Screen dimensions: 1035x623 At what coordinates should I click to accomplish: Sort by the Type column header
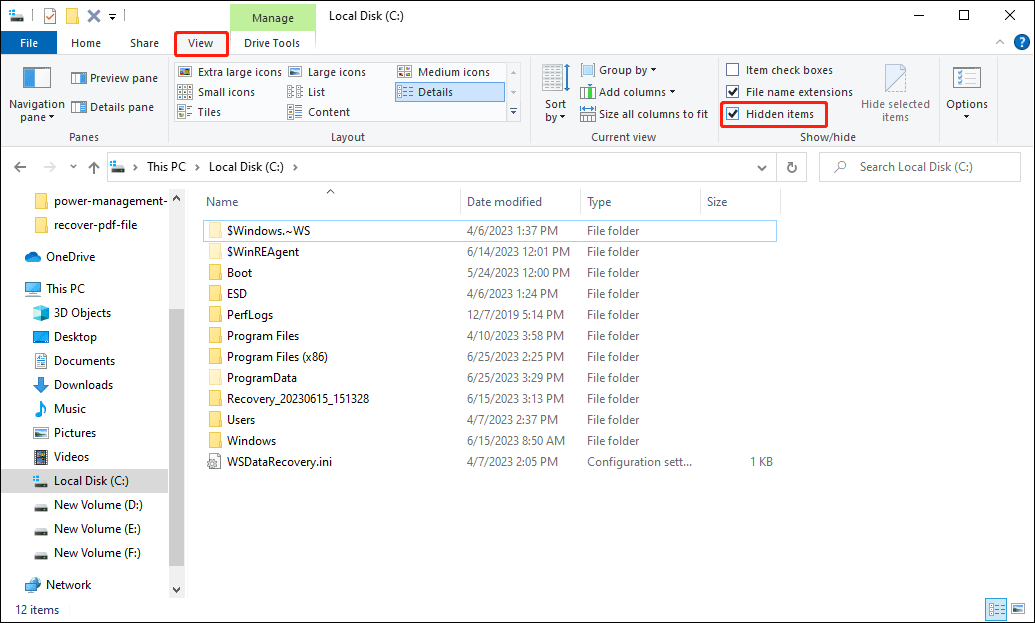[640, 202]
